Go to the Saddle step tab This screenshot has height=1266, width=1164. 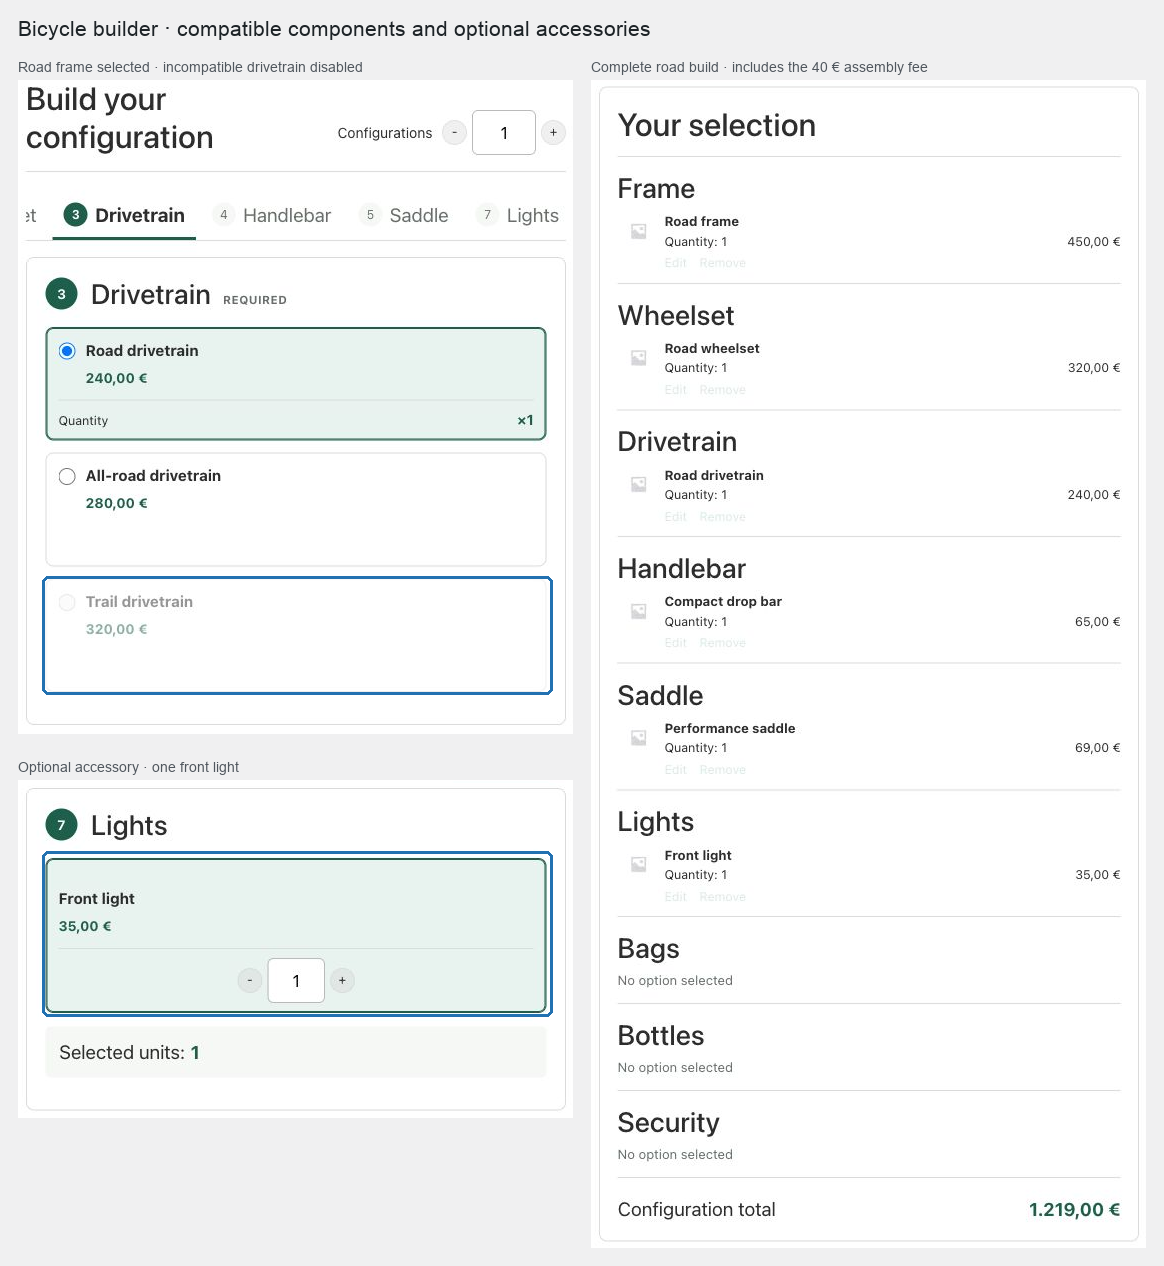point(404,215)
